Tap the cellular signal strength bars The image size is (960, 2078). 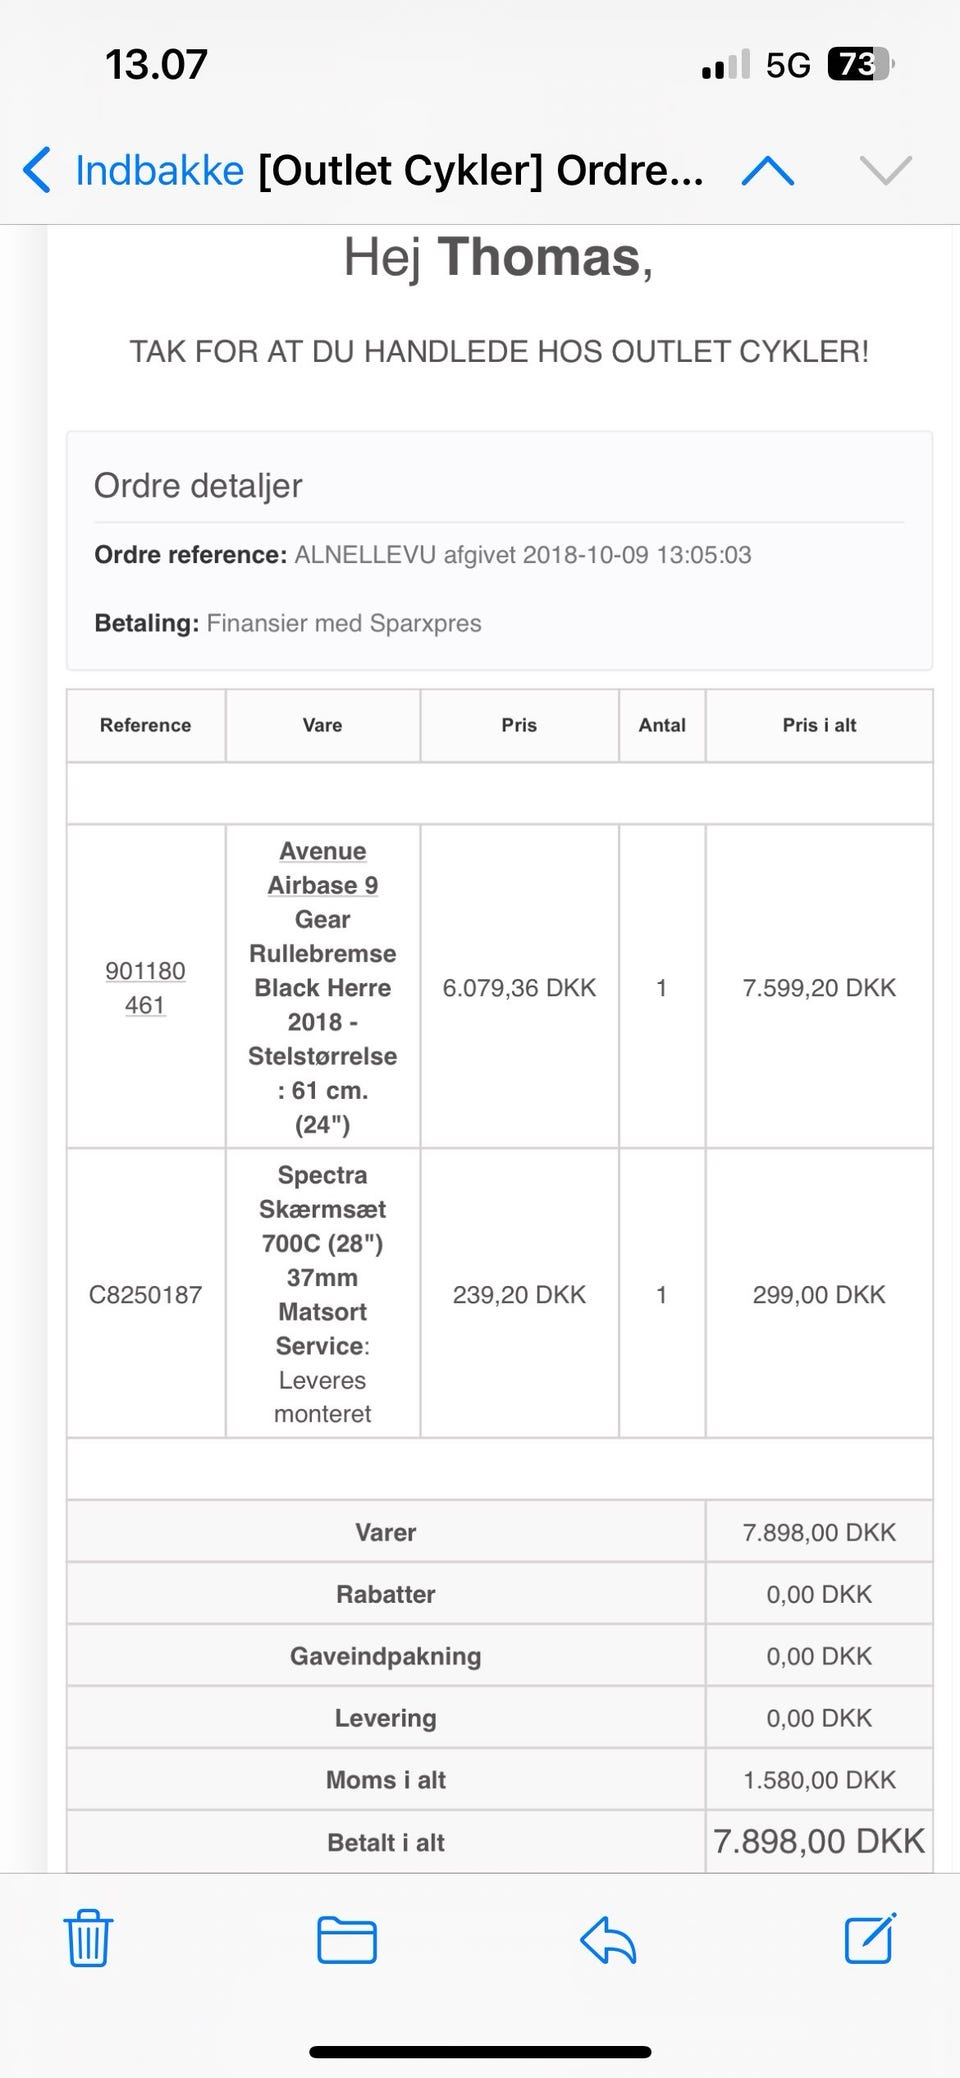pos(725,66)
